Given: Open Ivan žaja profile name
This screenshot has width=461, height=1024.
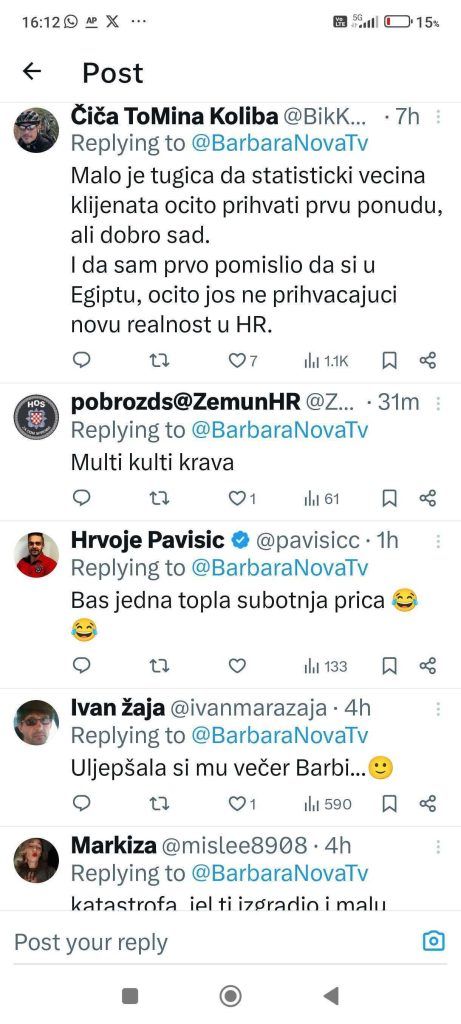Looking at the screenshot, I should (118, 707).
